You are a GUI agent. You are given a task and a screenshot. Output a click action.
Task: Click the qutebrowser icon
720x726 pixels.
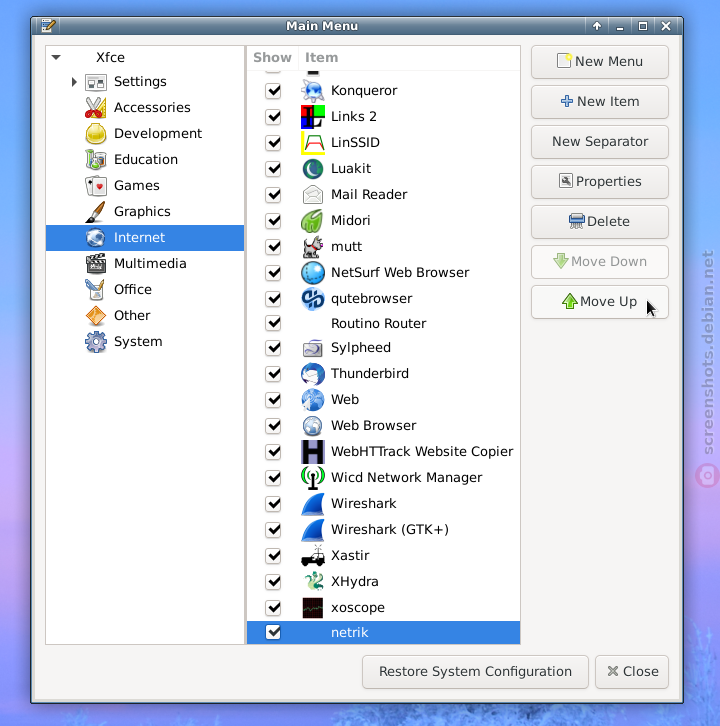tap(313, 298)
